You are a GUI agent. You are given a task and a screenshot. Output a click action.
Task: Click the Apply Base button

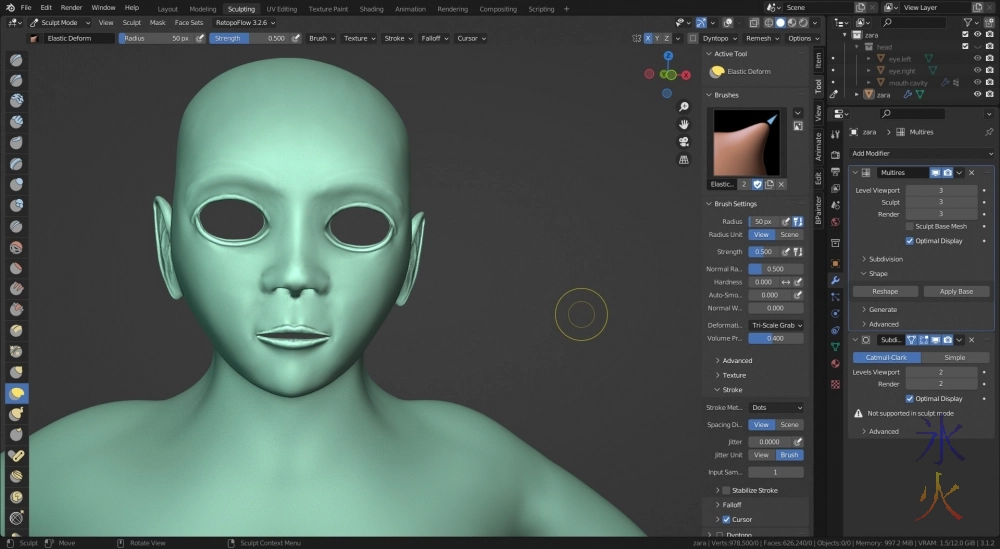coord(956,292)
